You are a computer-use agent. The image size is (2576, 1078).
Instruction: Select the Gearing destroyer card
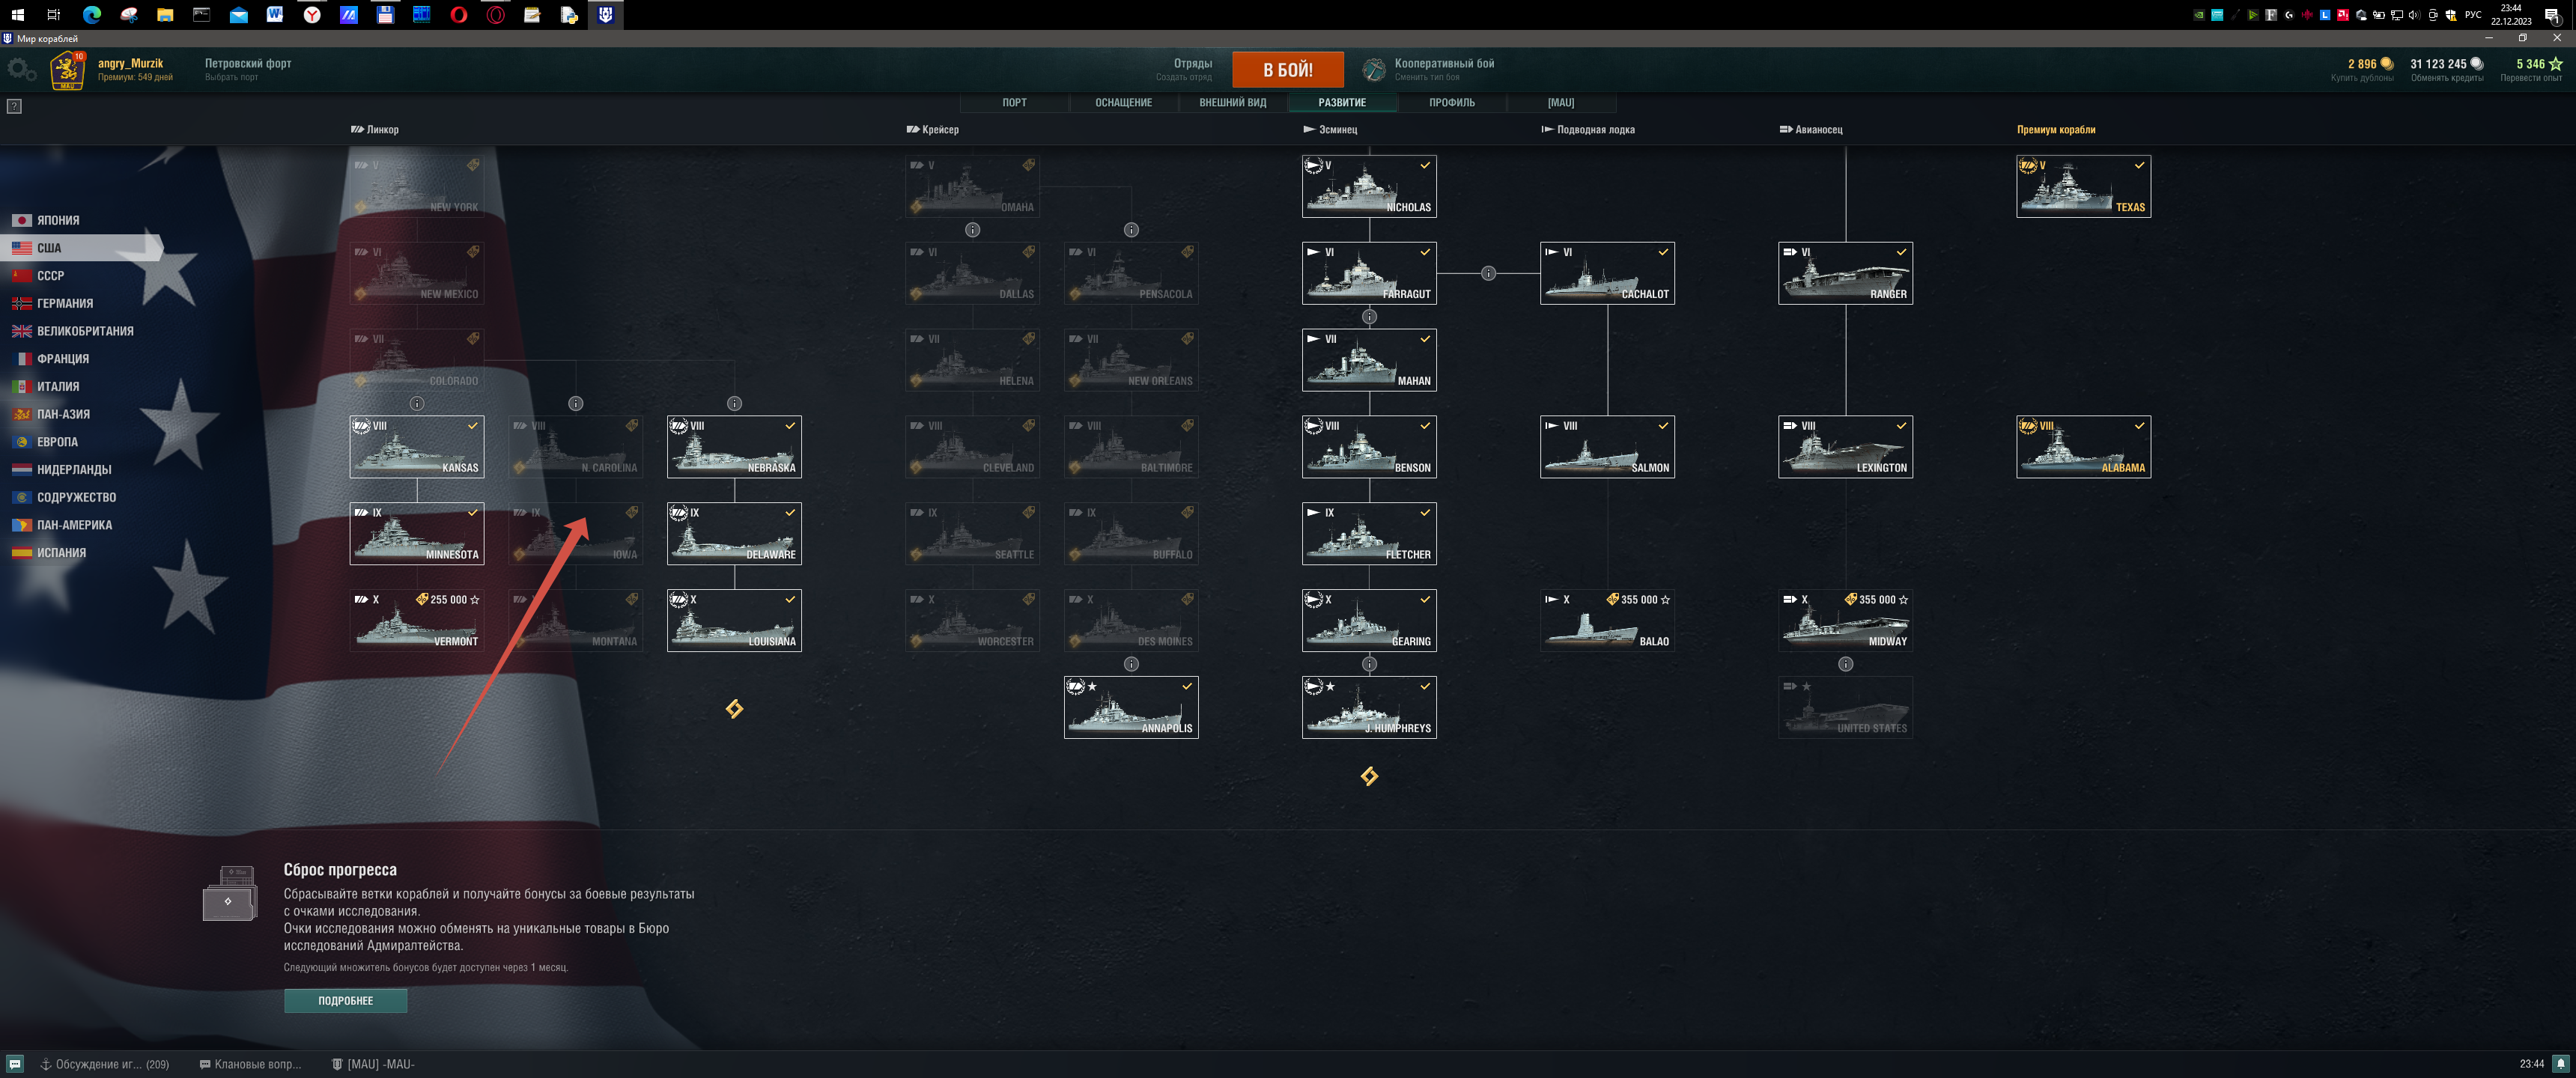(x=1369, y=621)
